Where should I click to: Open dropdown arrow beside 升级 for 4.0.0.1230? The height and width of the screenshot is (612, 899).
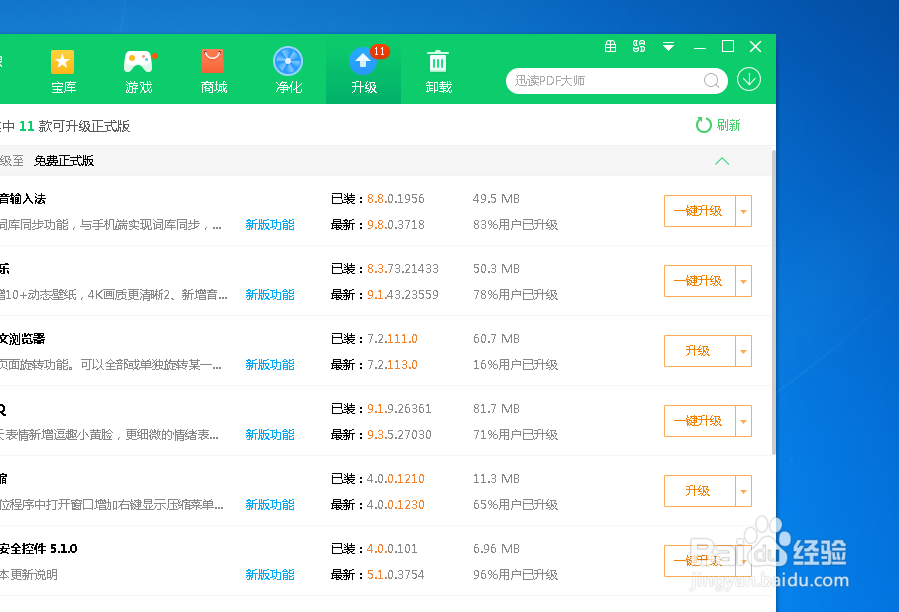pos(743,491)
